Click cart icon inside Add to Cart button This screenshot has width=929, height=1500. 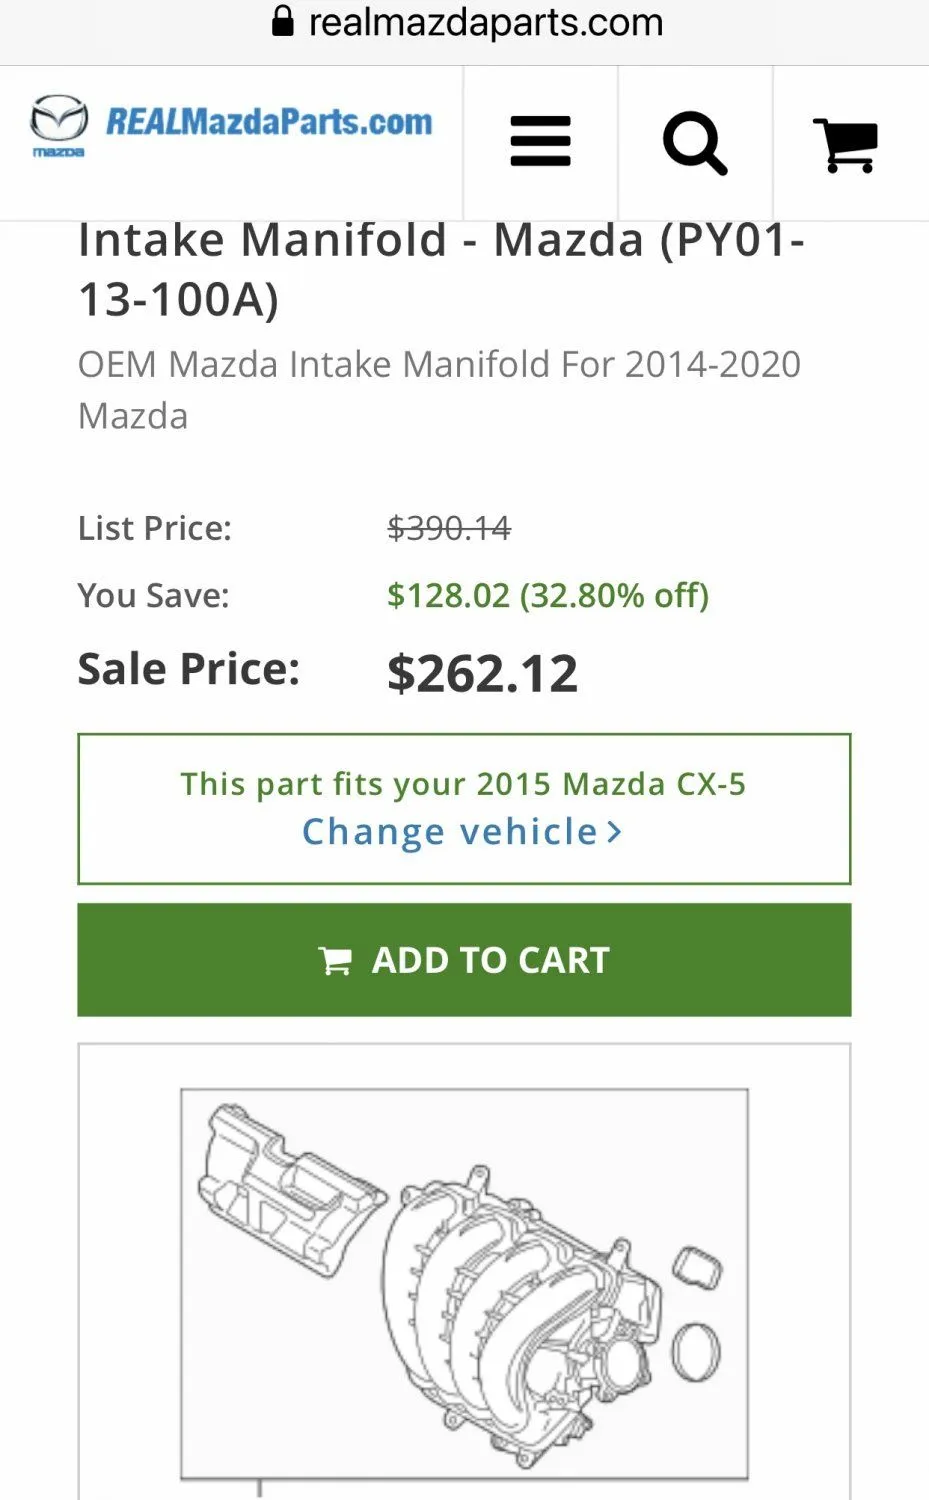click(335, 961)
